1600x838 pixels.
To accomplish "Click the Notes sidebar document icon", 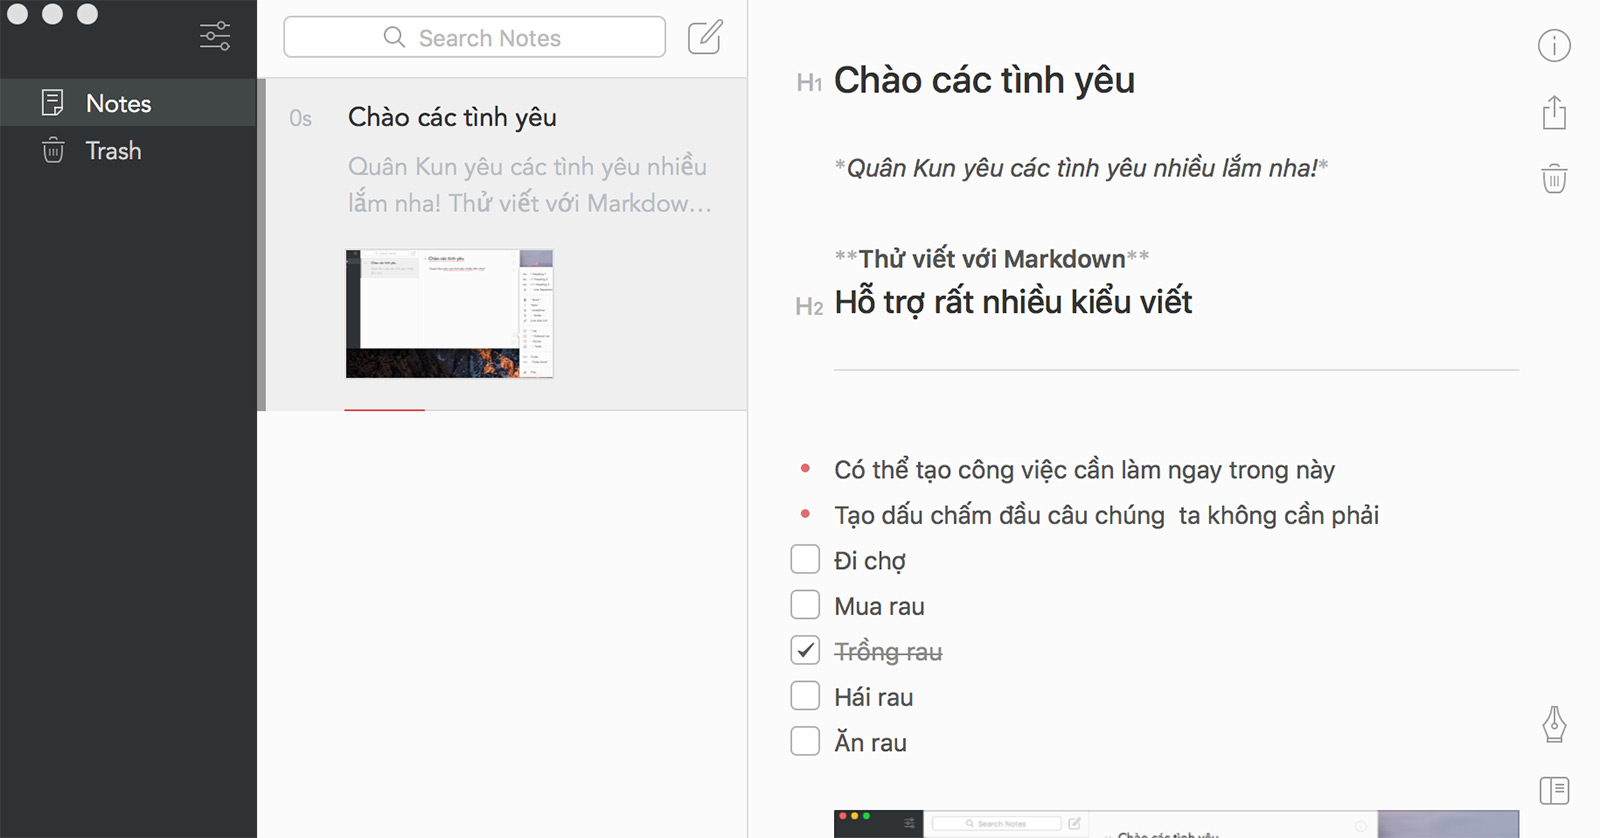I will 53,103.
